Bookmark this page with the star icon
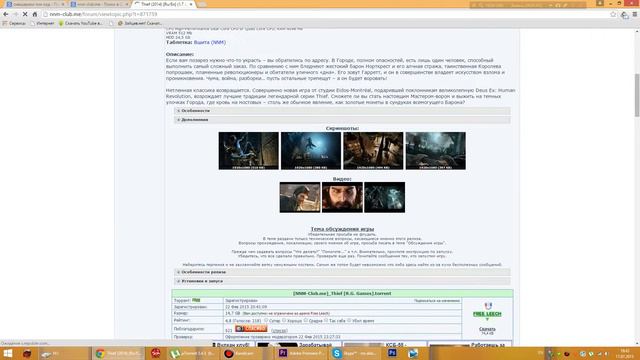The height and width of the screenshot is (360, 640). [x=613, y=14]
